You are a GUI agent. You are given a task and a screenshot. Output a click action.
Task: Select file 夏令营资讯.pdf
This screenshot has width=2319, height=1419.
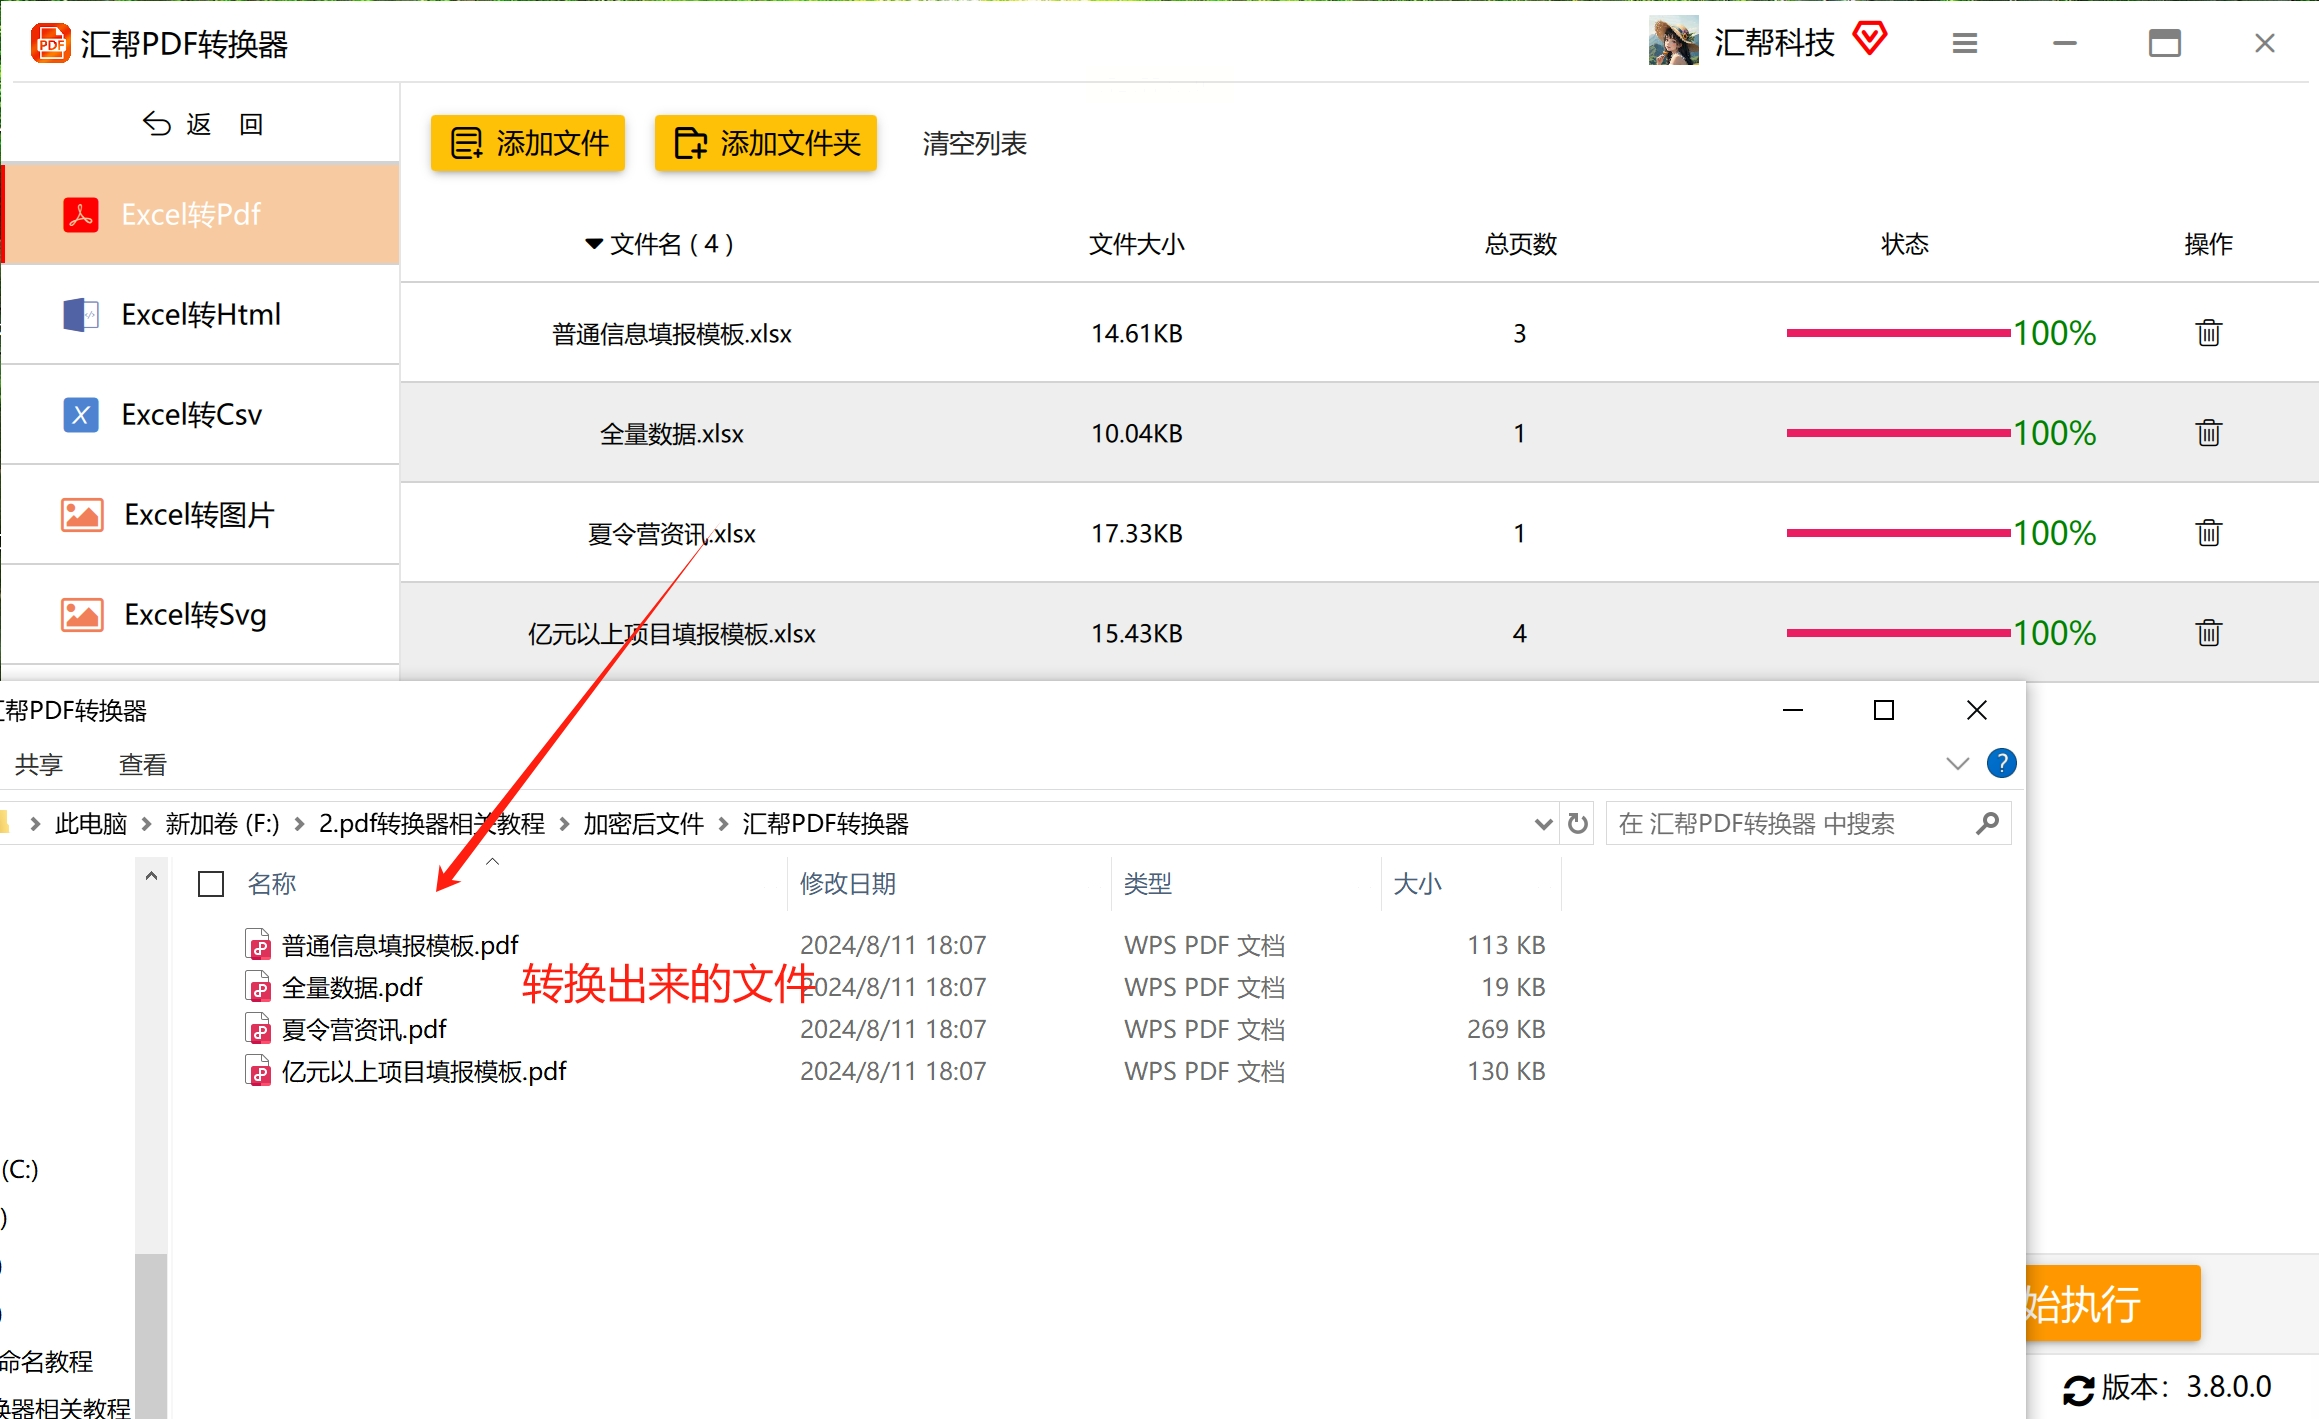[x=364, y=1029]
